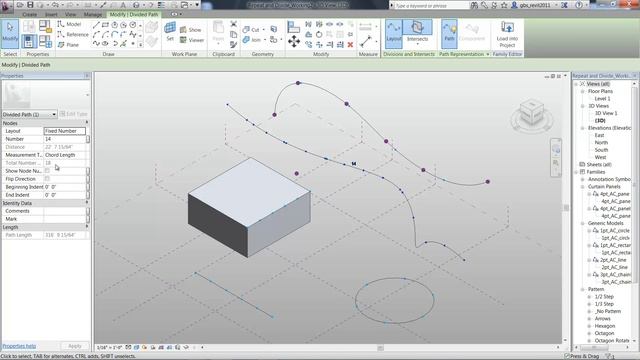Collapse the Families tree node

[x=576, y=172]
